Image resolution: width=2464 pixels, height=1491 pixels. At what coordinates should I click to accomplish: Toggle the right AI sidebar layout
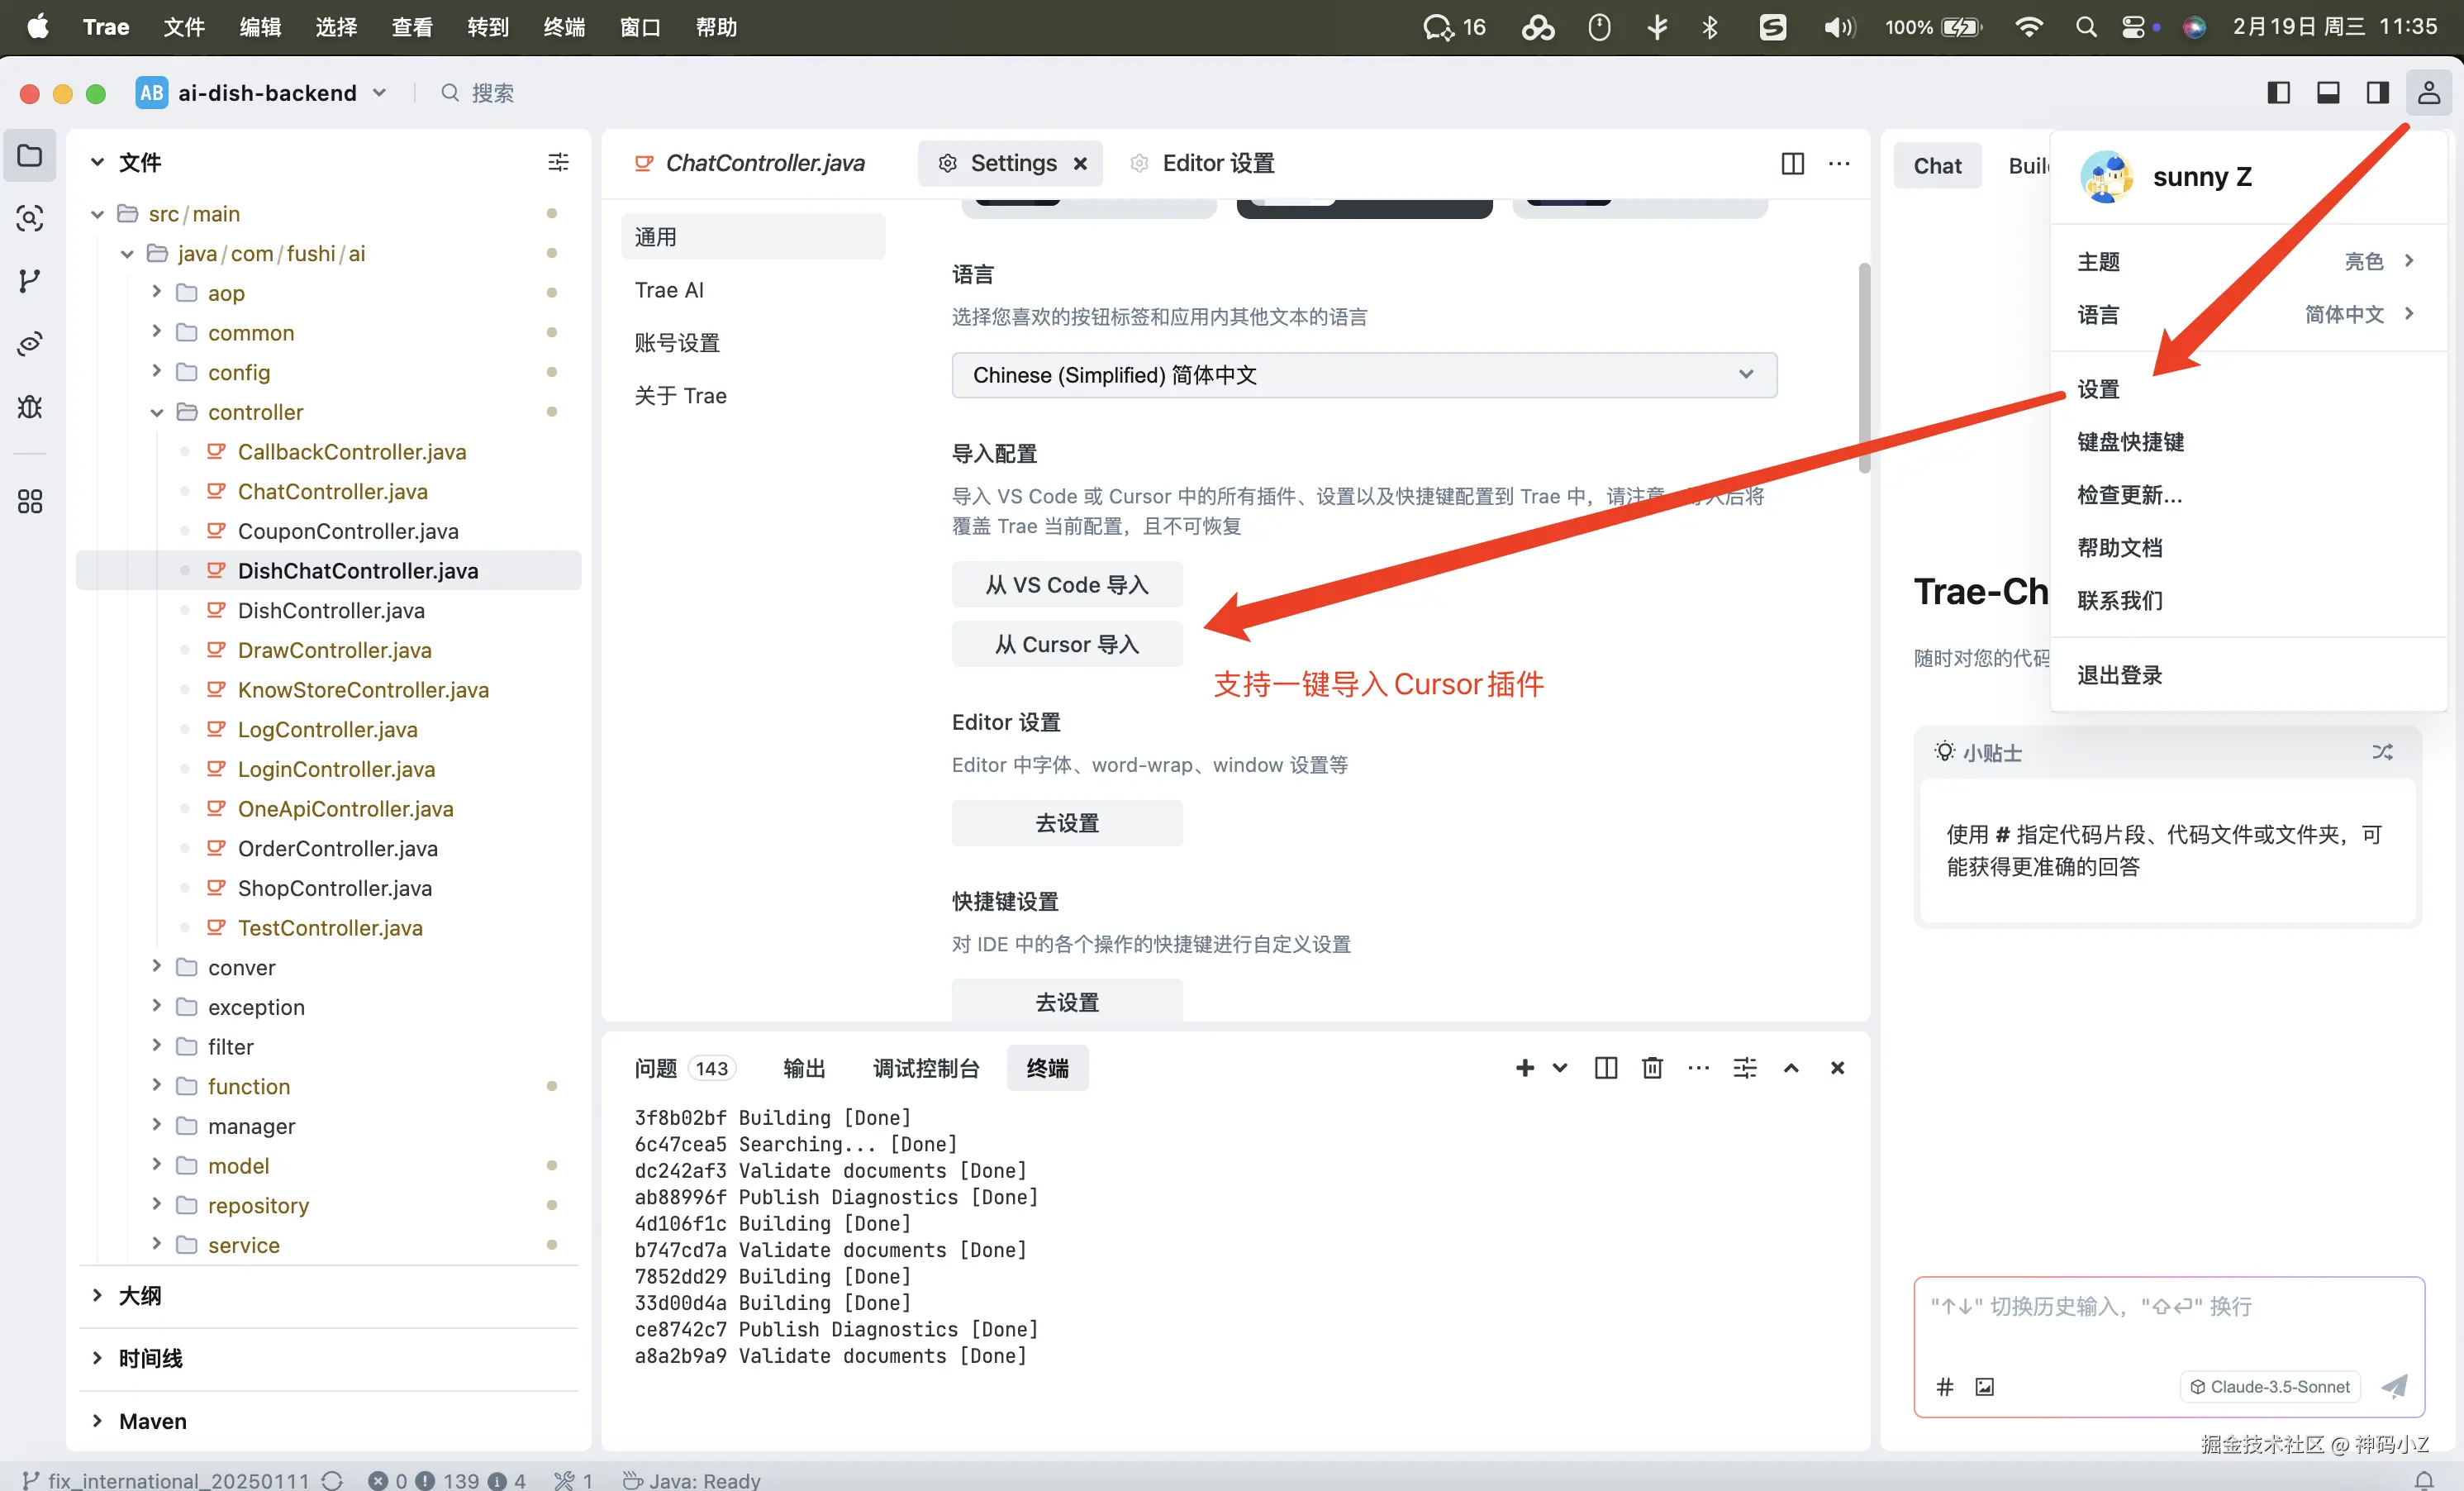tap(2378, 93)
